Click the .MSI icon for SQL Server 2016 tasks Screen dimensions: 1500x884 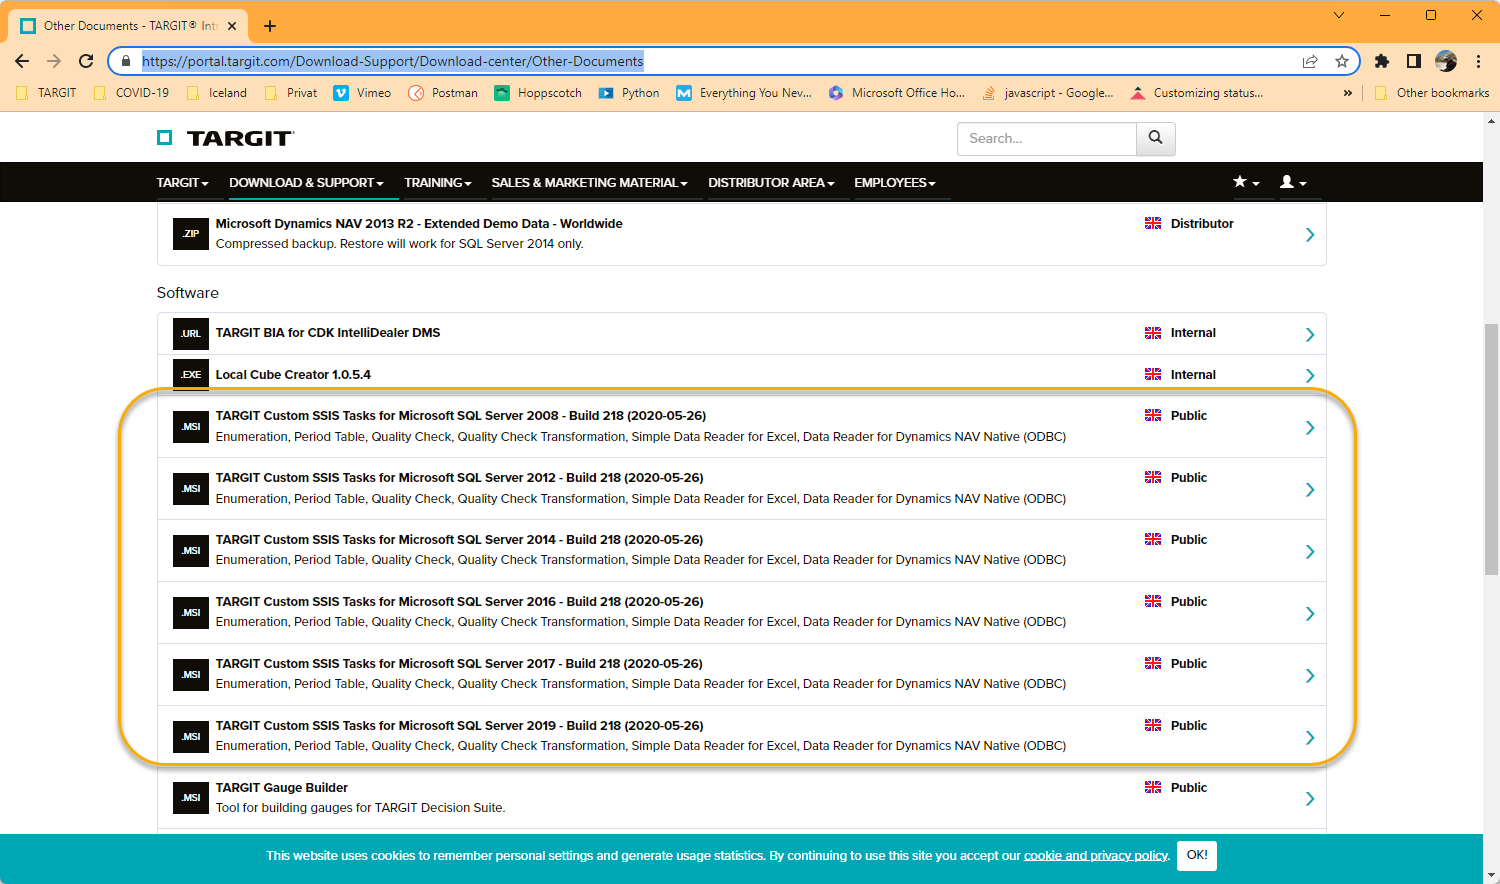(191, 613)
